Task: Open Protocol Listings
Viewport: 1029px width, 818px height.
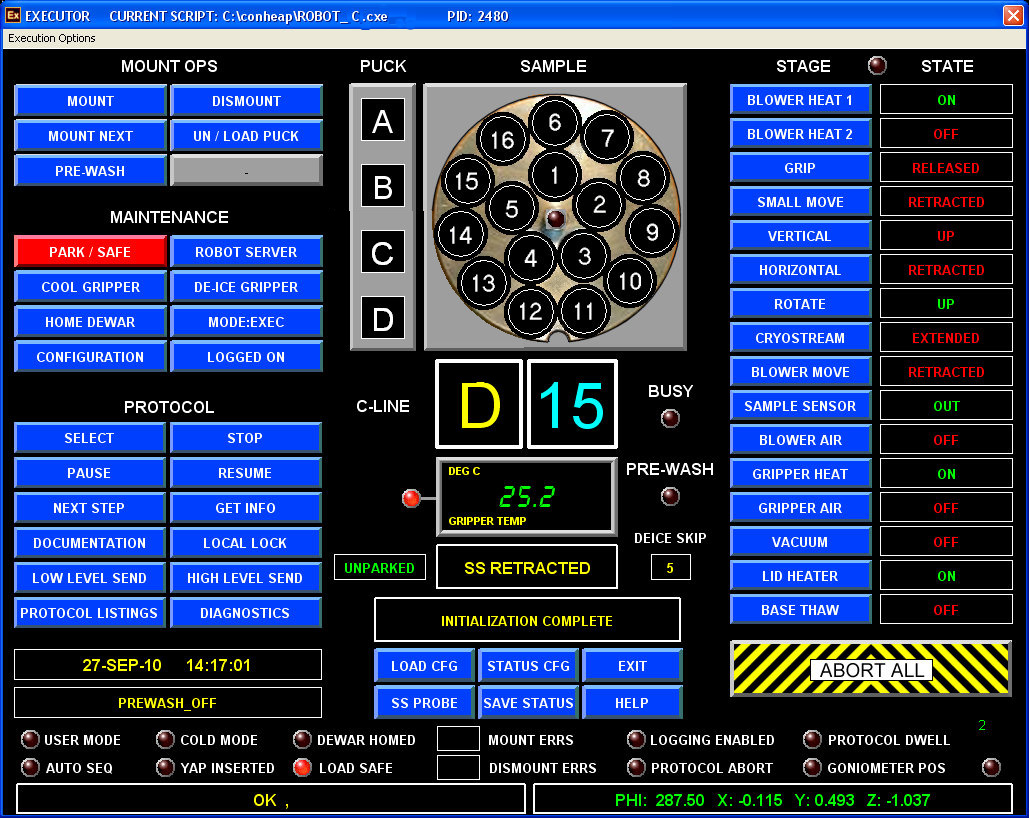Action: pyautogui.click(x=90, y=613)
